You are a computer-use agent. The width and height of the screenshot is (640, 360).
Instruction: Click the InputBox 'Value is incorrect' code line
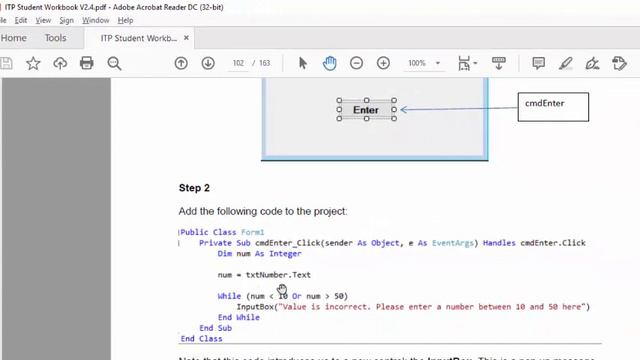point(413,307)
